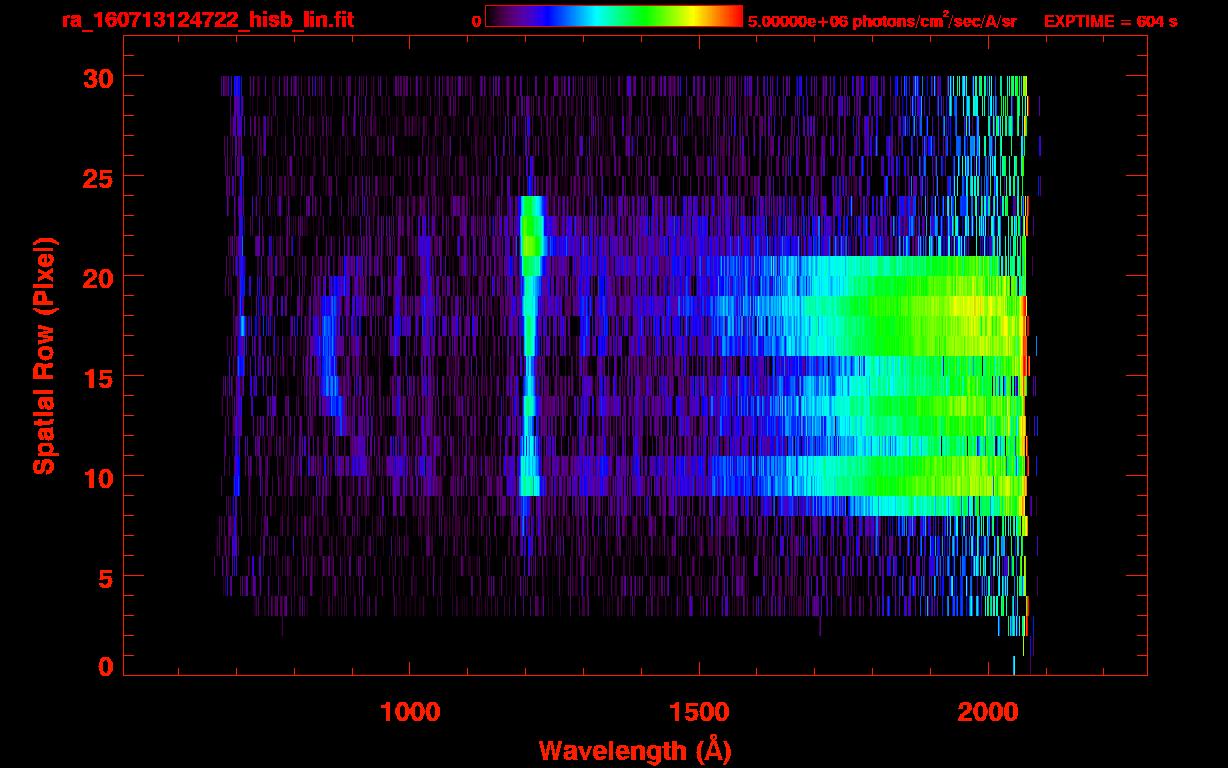1228x768 pixels.
Task: Select the Spatial Row (Pixel) axis label
Action: point(44,355)
